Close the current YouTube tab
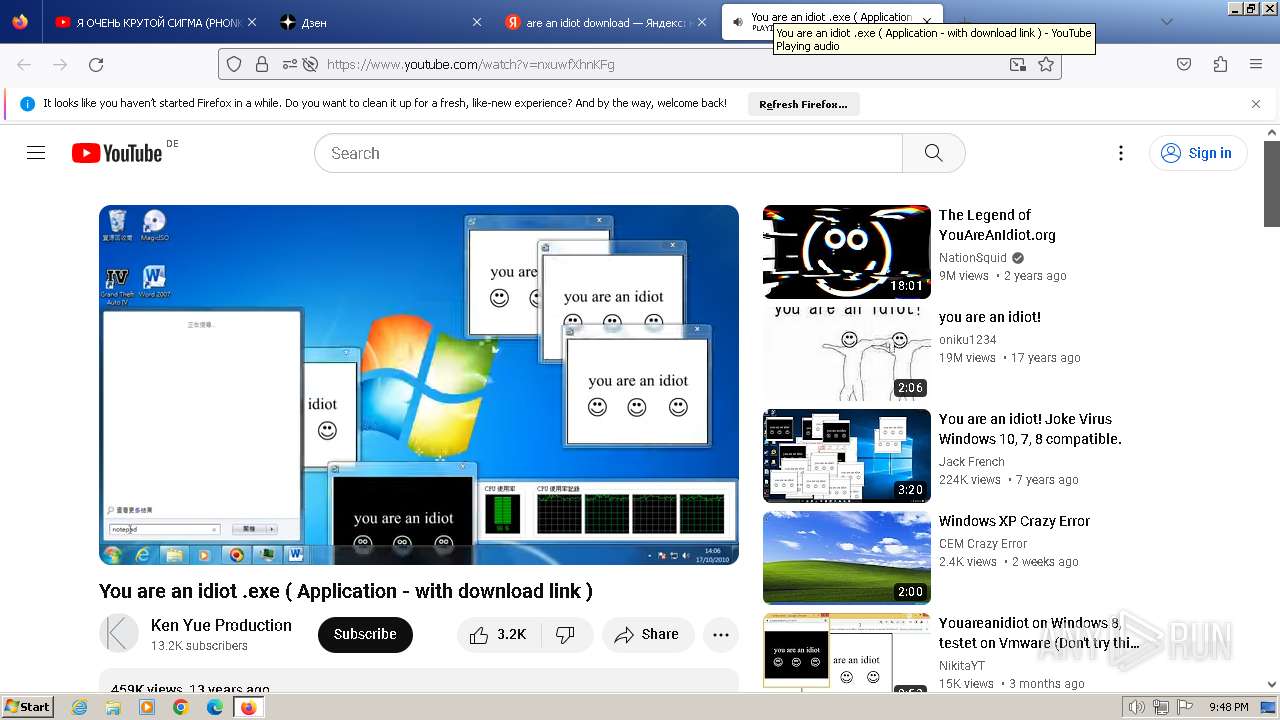 point(927,22)
